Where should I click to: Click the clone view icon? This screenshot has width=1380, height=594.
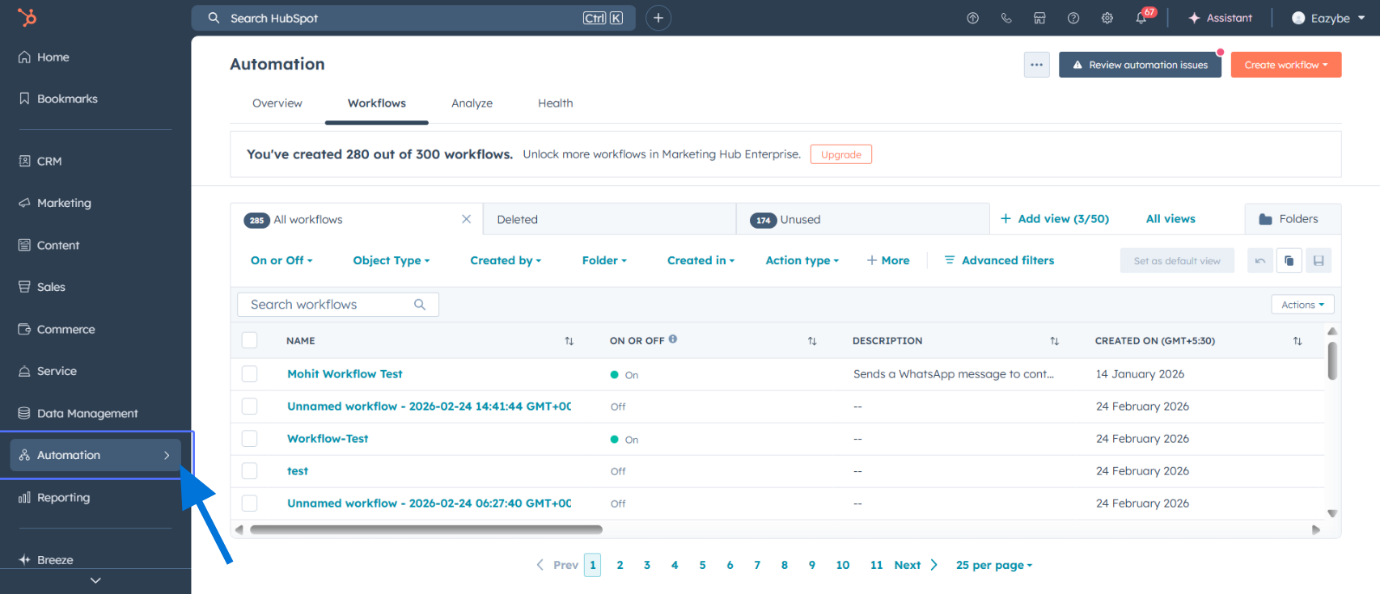point(1289,261)
